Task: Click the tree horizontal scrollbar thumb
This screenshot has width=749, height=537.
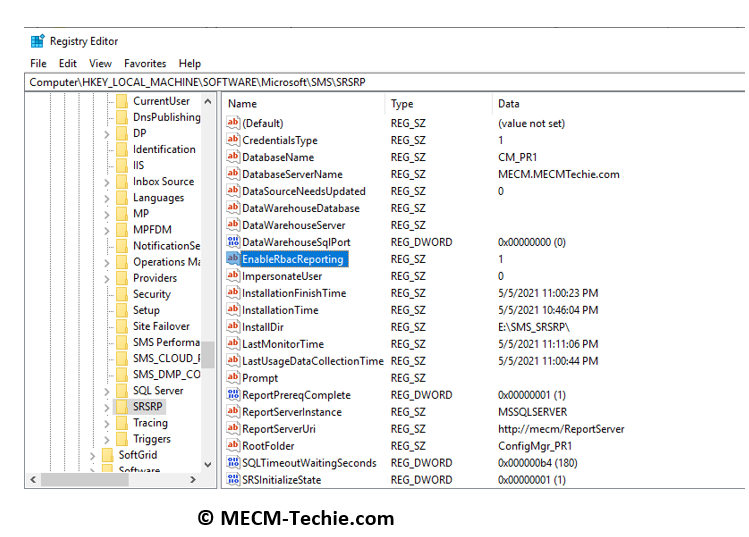Action: tap(85, 479)
